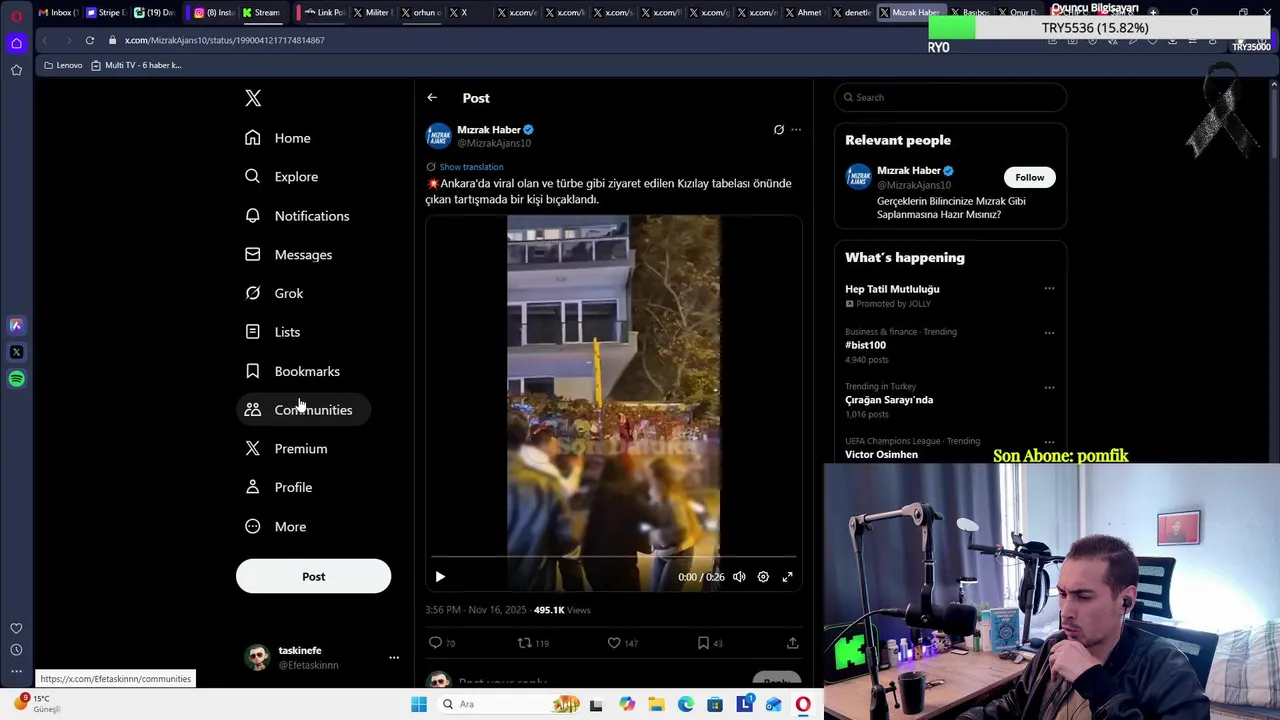Open the Opera sidebar heart bookmarks icon
This screenshot has width=1280, height=720.
[16, 628]
